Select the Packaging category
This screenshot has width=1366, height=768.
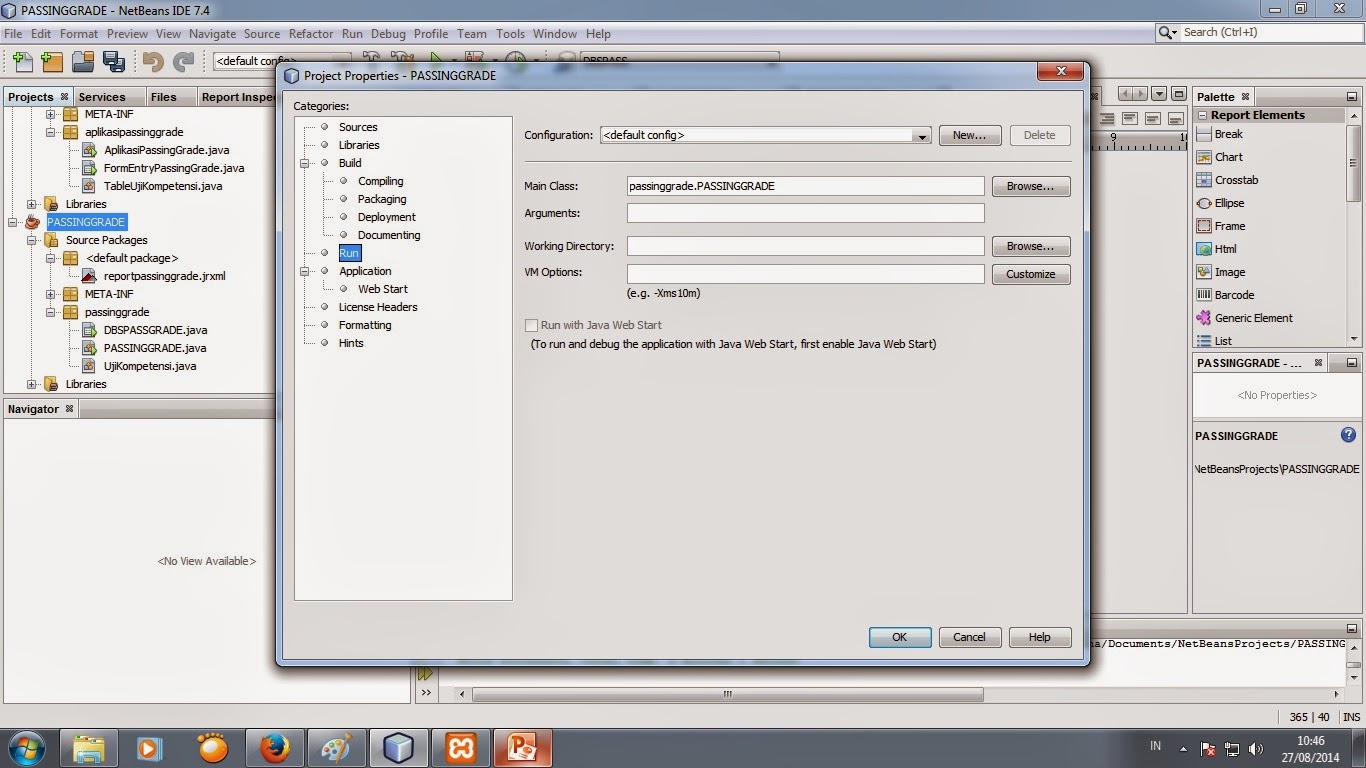click(382, 199)
